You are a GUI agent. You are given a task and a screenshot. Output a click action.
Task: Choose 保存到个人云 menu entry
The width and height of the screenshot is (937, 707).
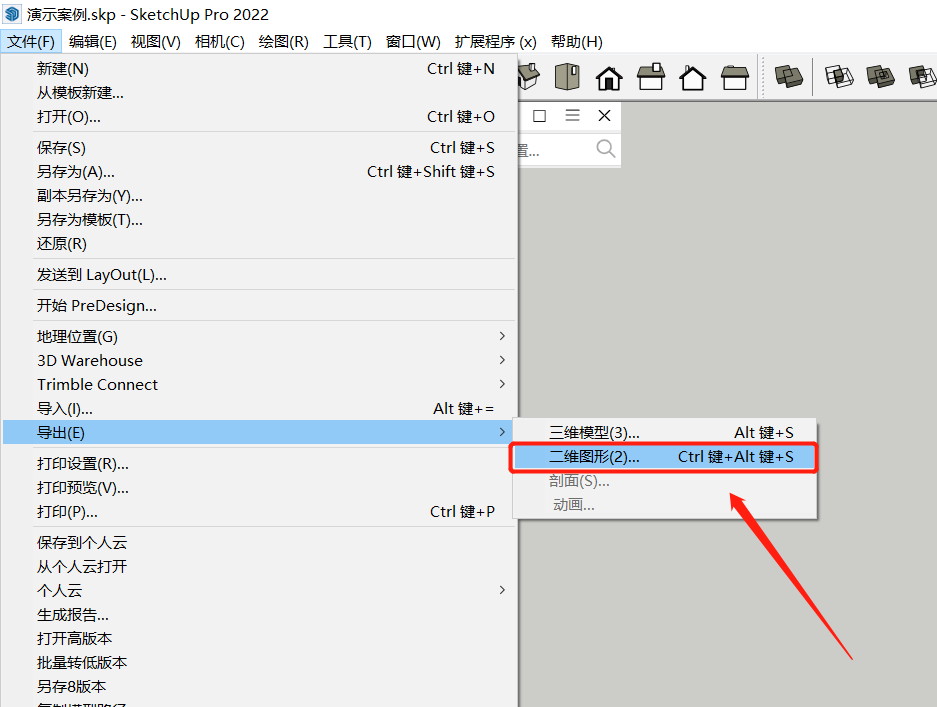[259, 542]
